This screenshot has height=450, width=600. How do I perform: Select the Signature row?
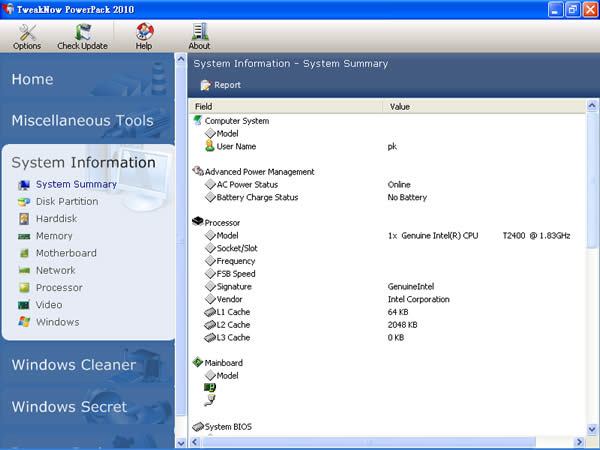click(387, 286)
